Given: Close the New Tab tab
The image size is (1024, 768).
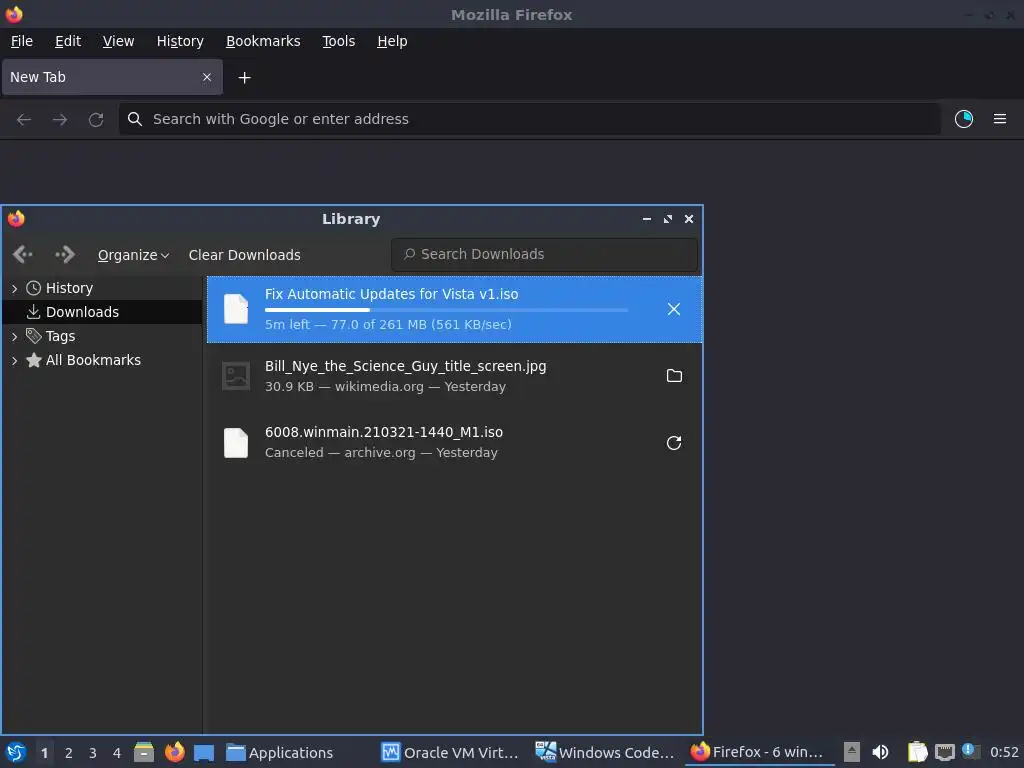Looking at the screenshot, I should tap(206, 77).
